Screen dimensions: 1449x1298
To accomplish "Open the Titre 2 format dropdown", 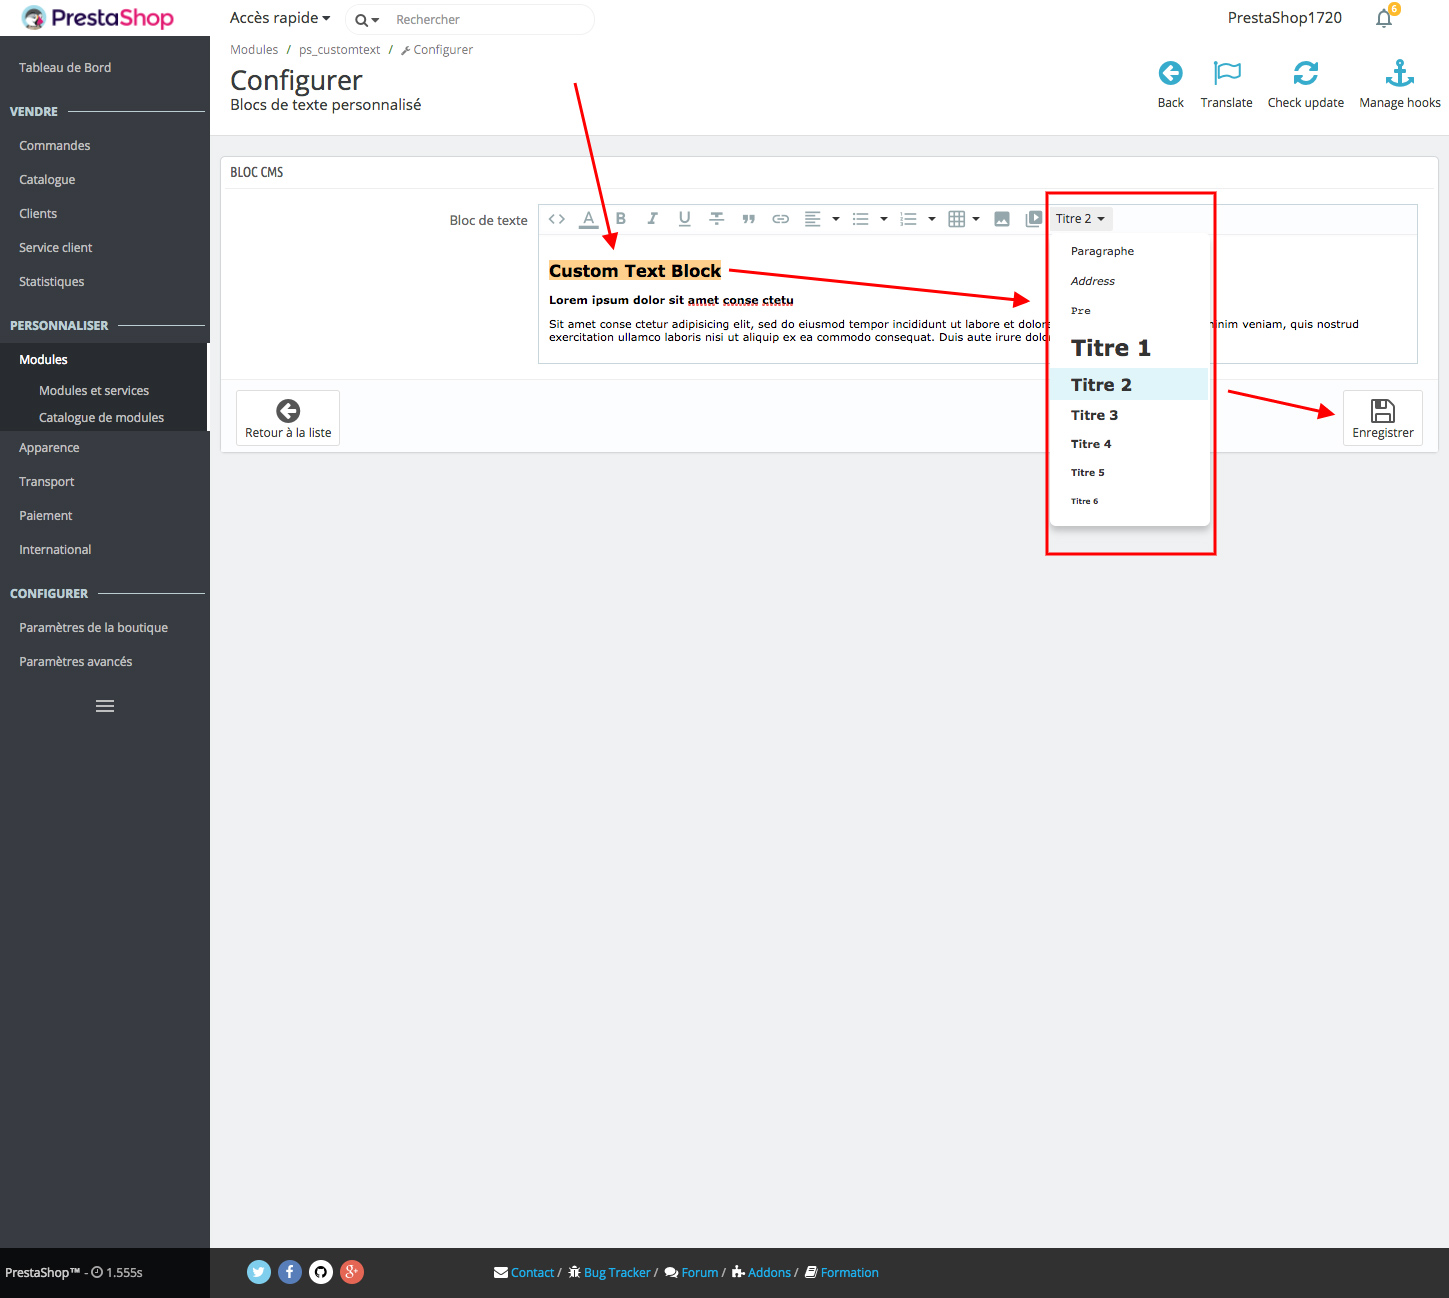I will pos(1080,219).
